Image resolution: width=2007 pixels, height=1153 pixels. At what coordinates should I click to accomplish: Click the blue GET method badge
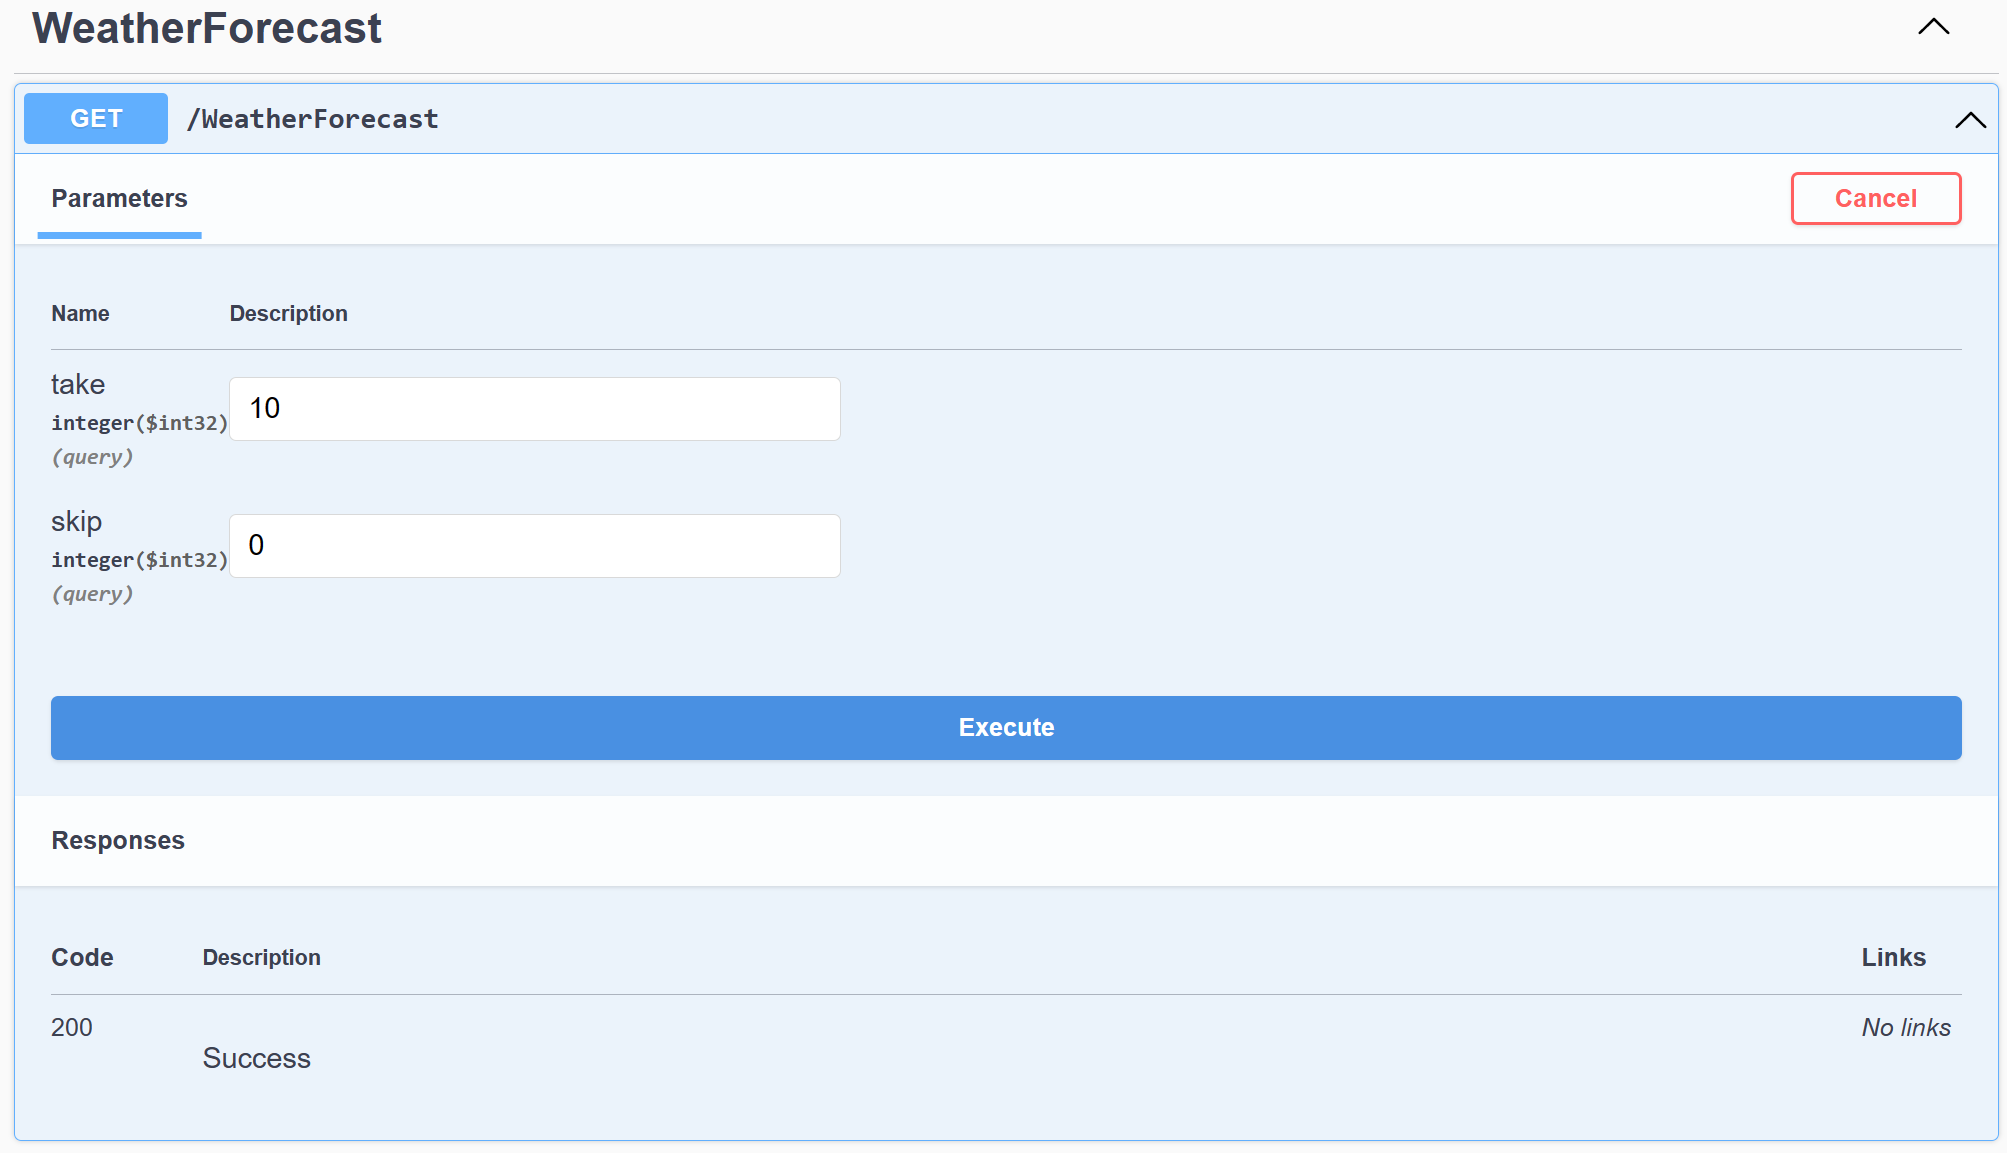point(96,119)
